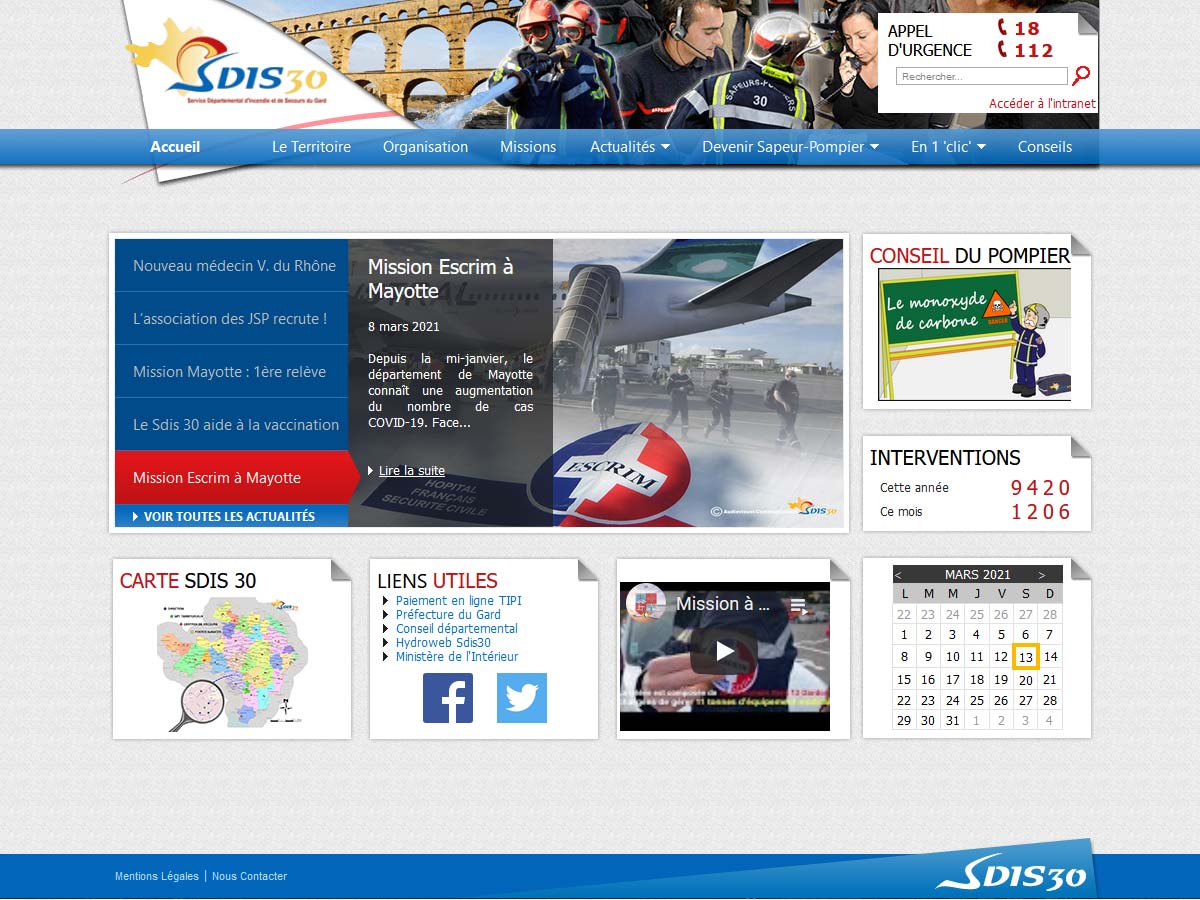Open the video playlist menu icon
Viewport: 1200px width, 900px height.
point(798,605)
